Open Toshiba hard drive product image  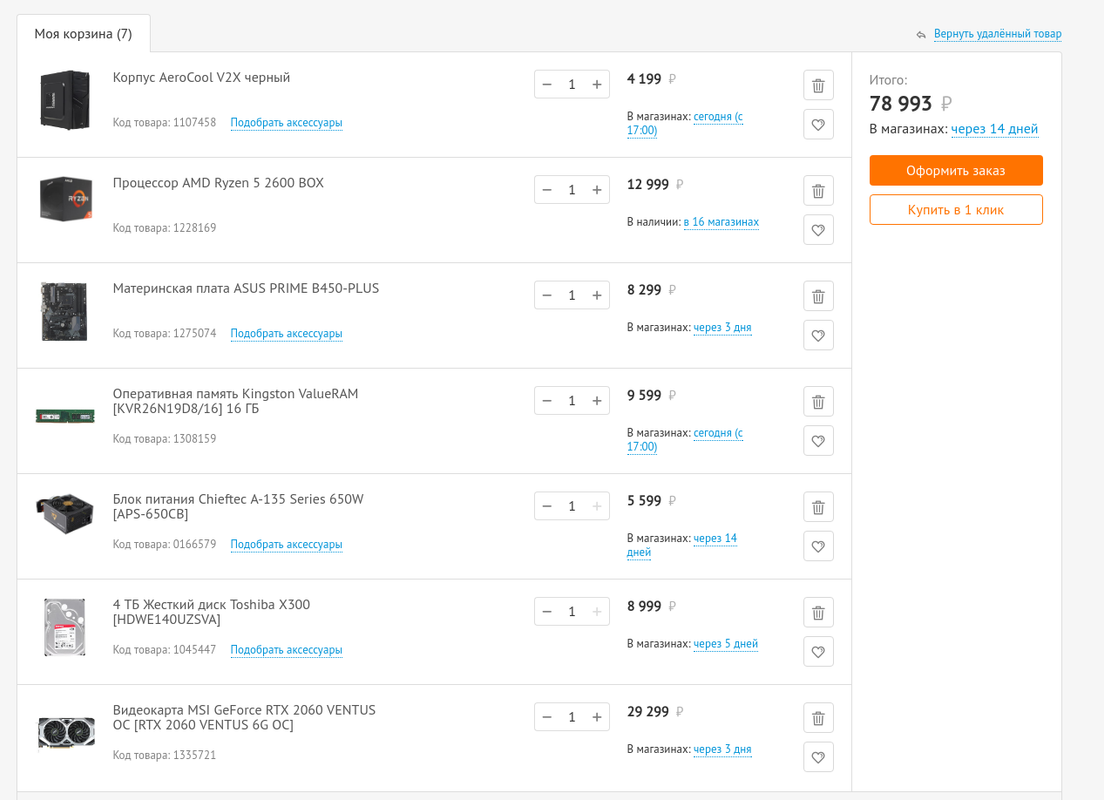coord(65,627)
